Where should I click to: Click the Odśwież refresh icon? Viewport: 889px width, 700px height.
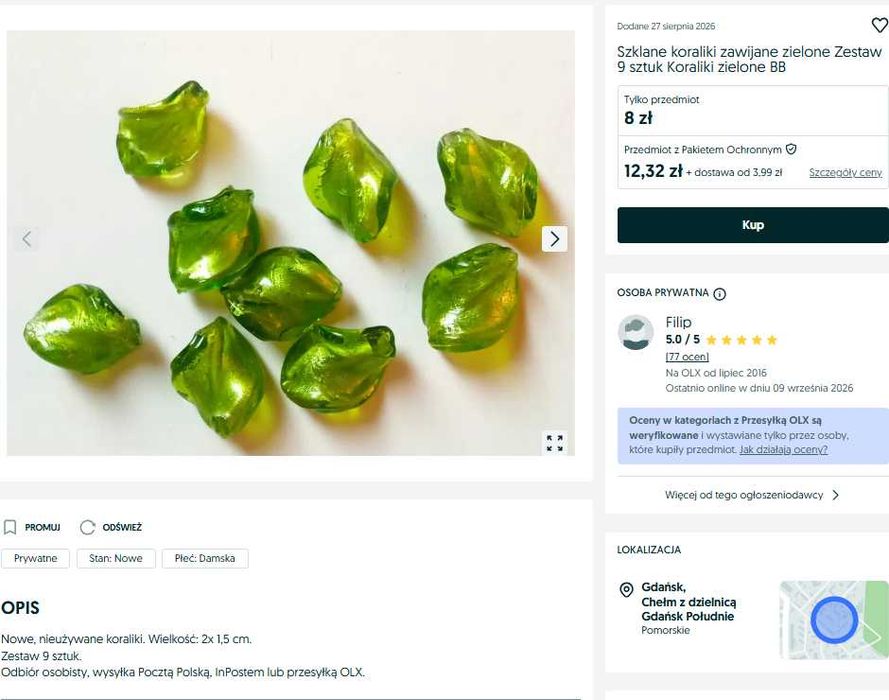point(87,527)
